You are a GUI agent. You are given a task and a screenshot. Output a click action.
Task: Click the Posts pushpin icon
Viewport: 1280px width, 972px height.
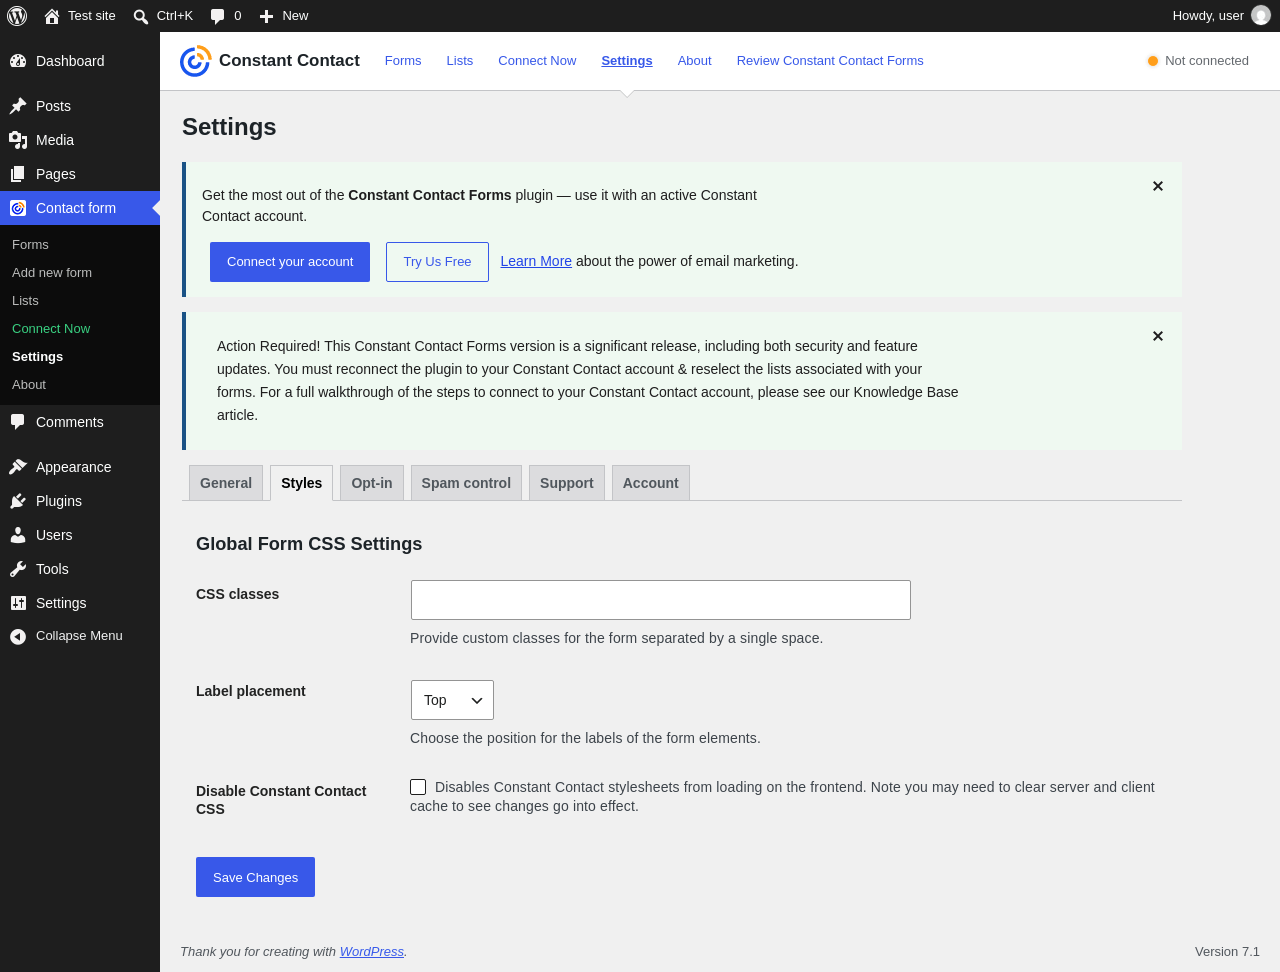[18, 106]
